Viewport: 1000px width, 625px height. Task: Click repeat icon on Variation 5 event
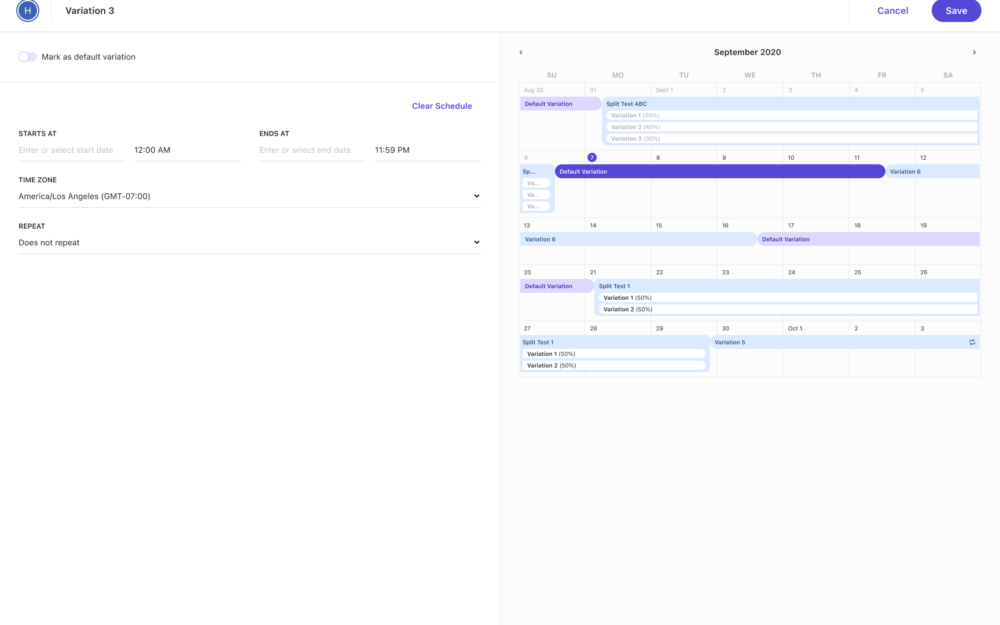972,342
